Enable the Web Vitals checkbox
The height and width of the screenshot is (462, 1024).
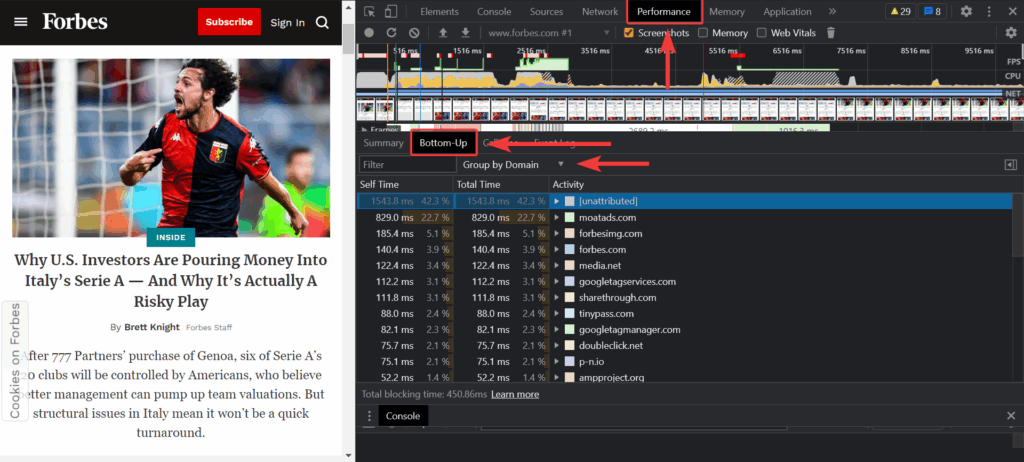coord(761,33)
